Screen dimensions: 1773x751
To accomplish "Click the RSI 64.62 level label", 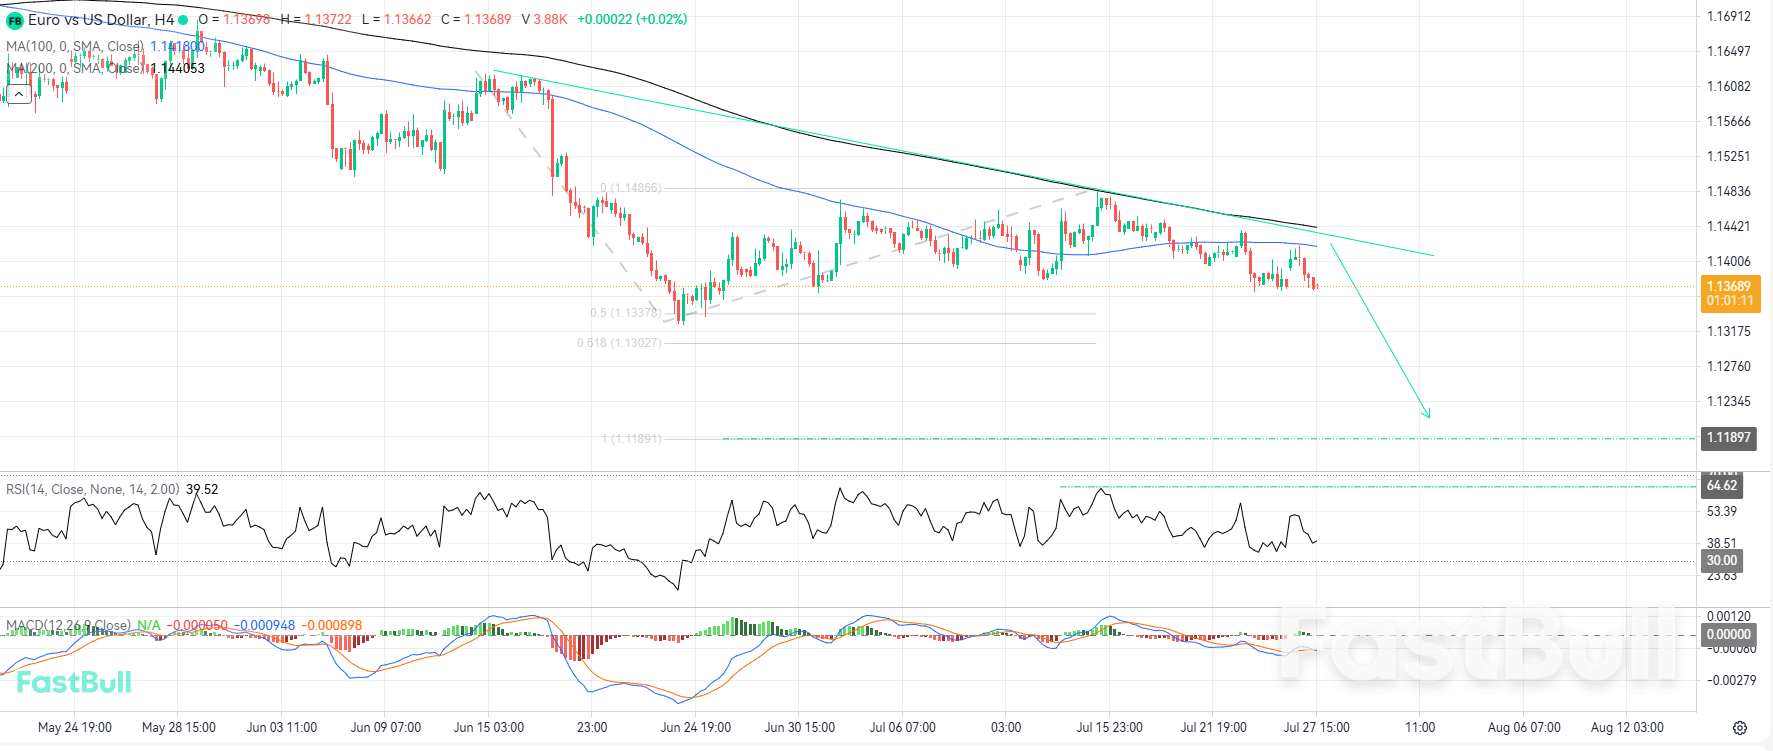I will pyautogui.click(x=1722, y=486).
